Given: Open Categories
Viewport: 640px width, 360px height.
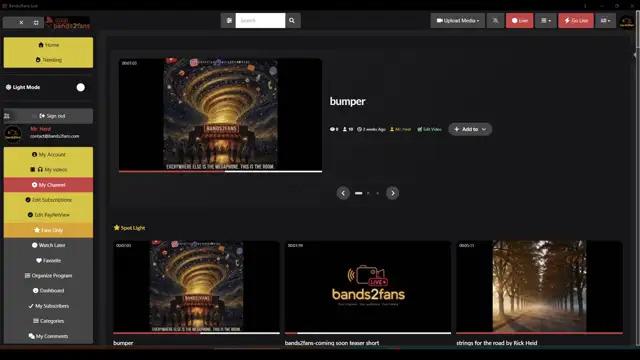Looking at the screenshot, I should point(48,321).
